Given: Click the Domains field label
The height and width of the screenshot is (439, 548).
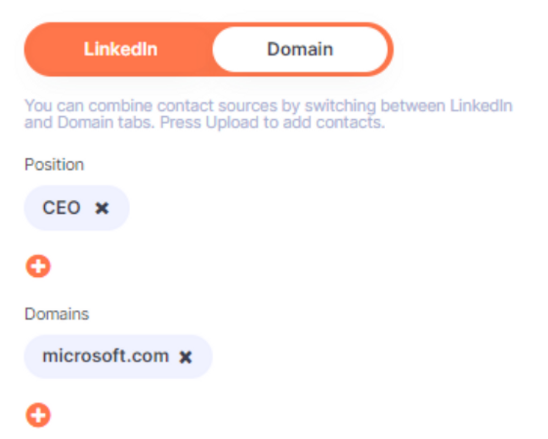Looking at the screenshot, I should point(57,314).
